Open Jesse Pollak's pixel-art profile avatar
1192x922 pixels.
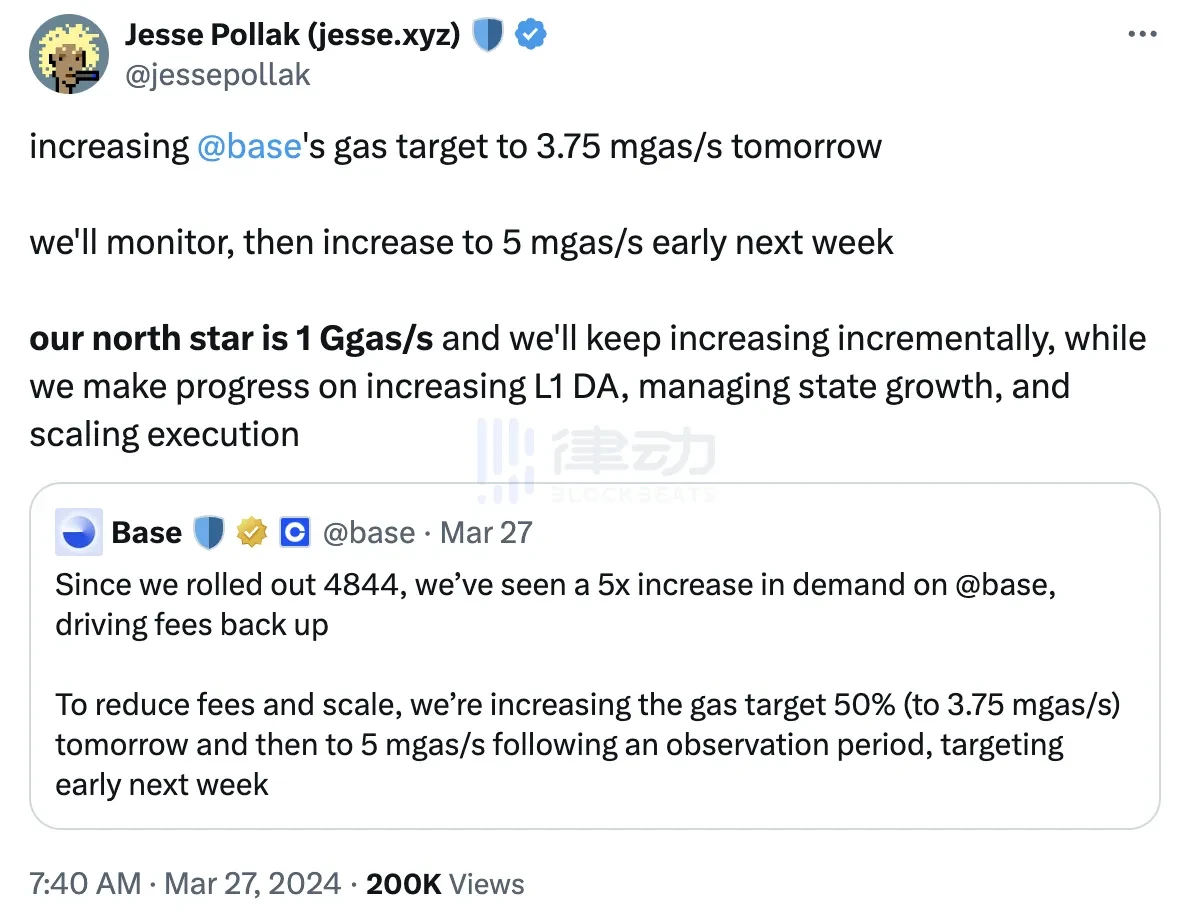coord(69,54)
